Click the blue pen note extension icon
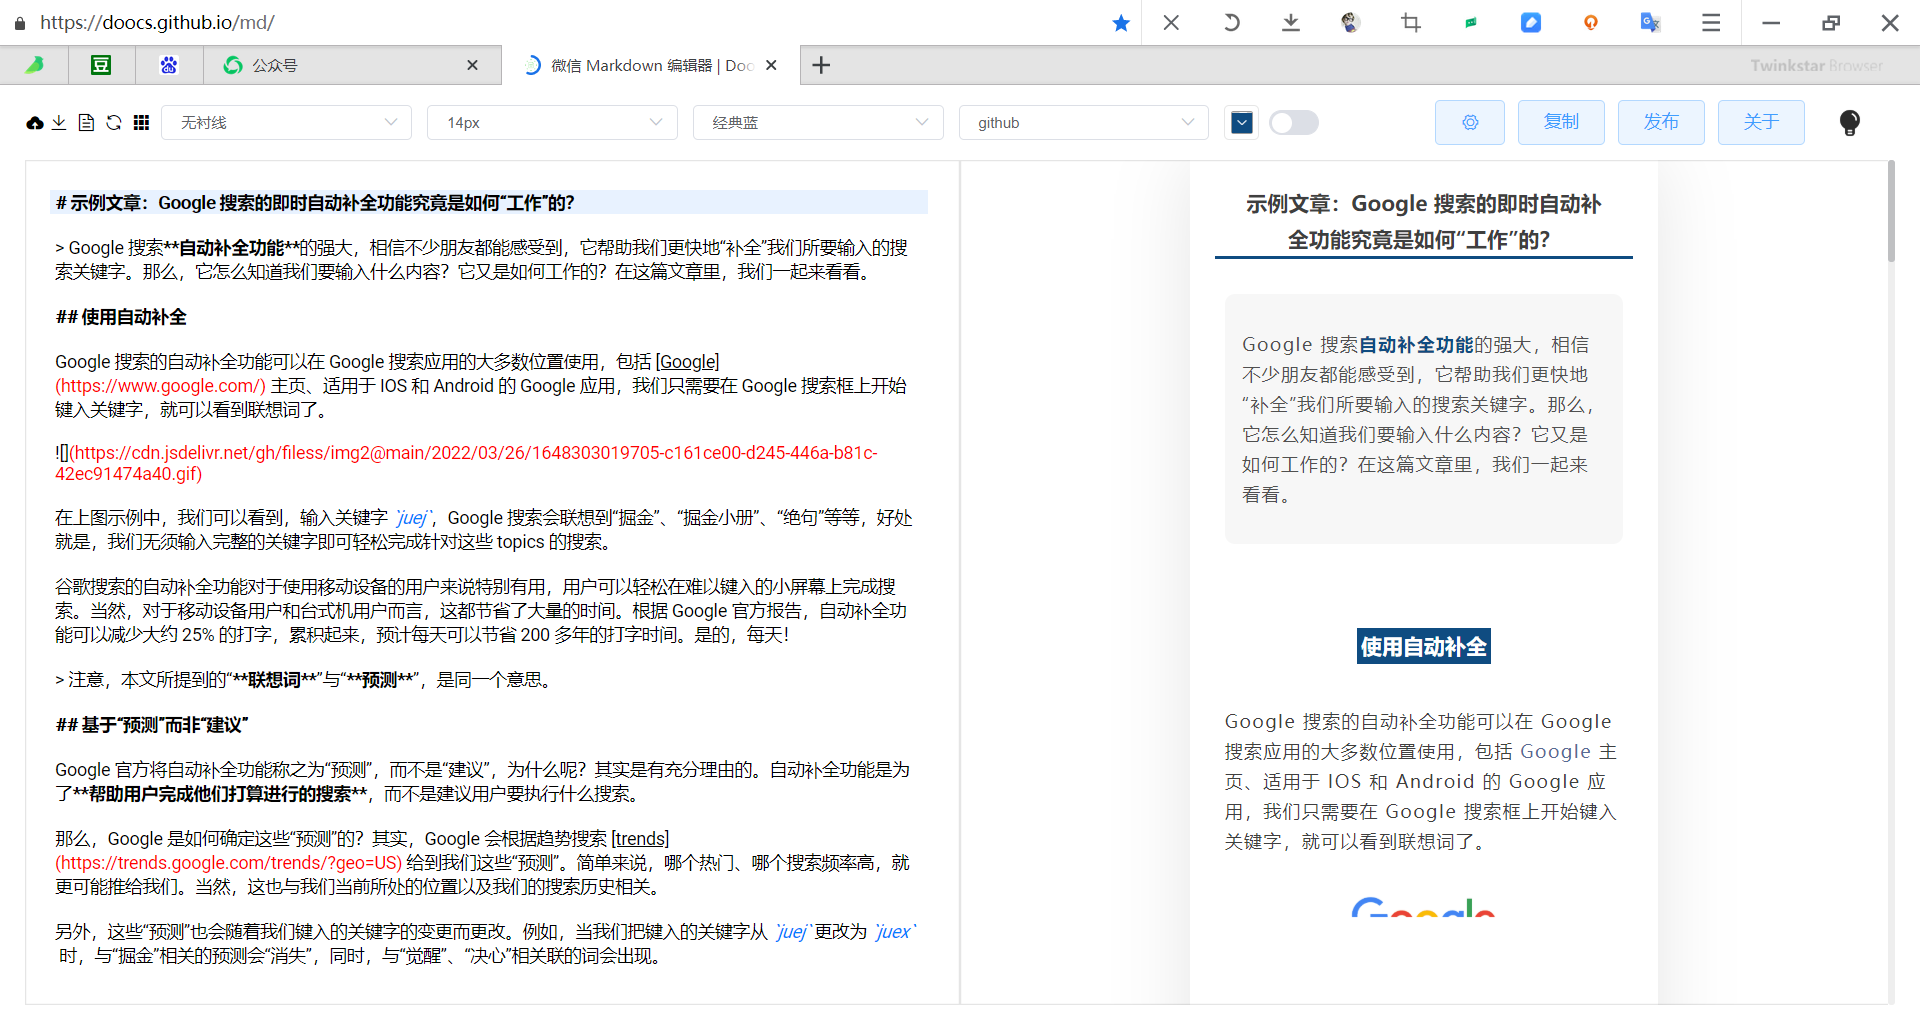Screen dimensions: 1920x1026 click(1531, 22)
